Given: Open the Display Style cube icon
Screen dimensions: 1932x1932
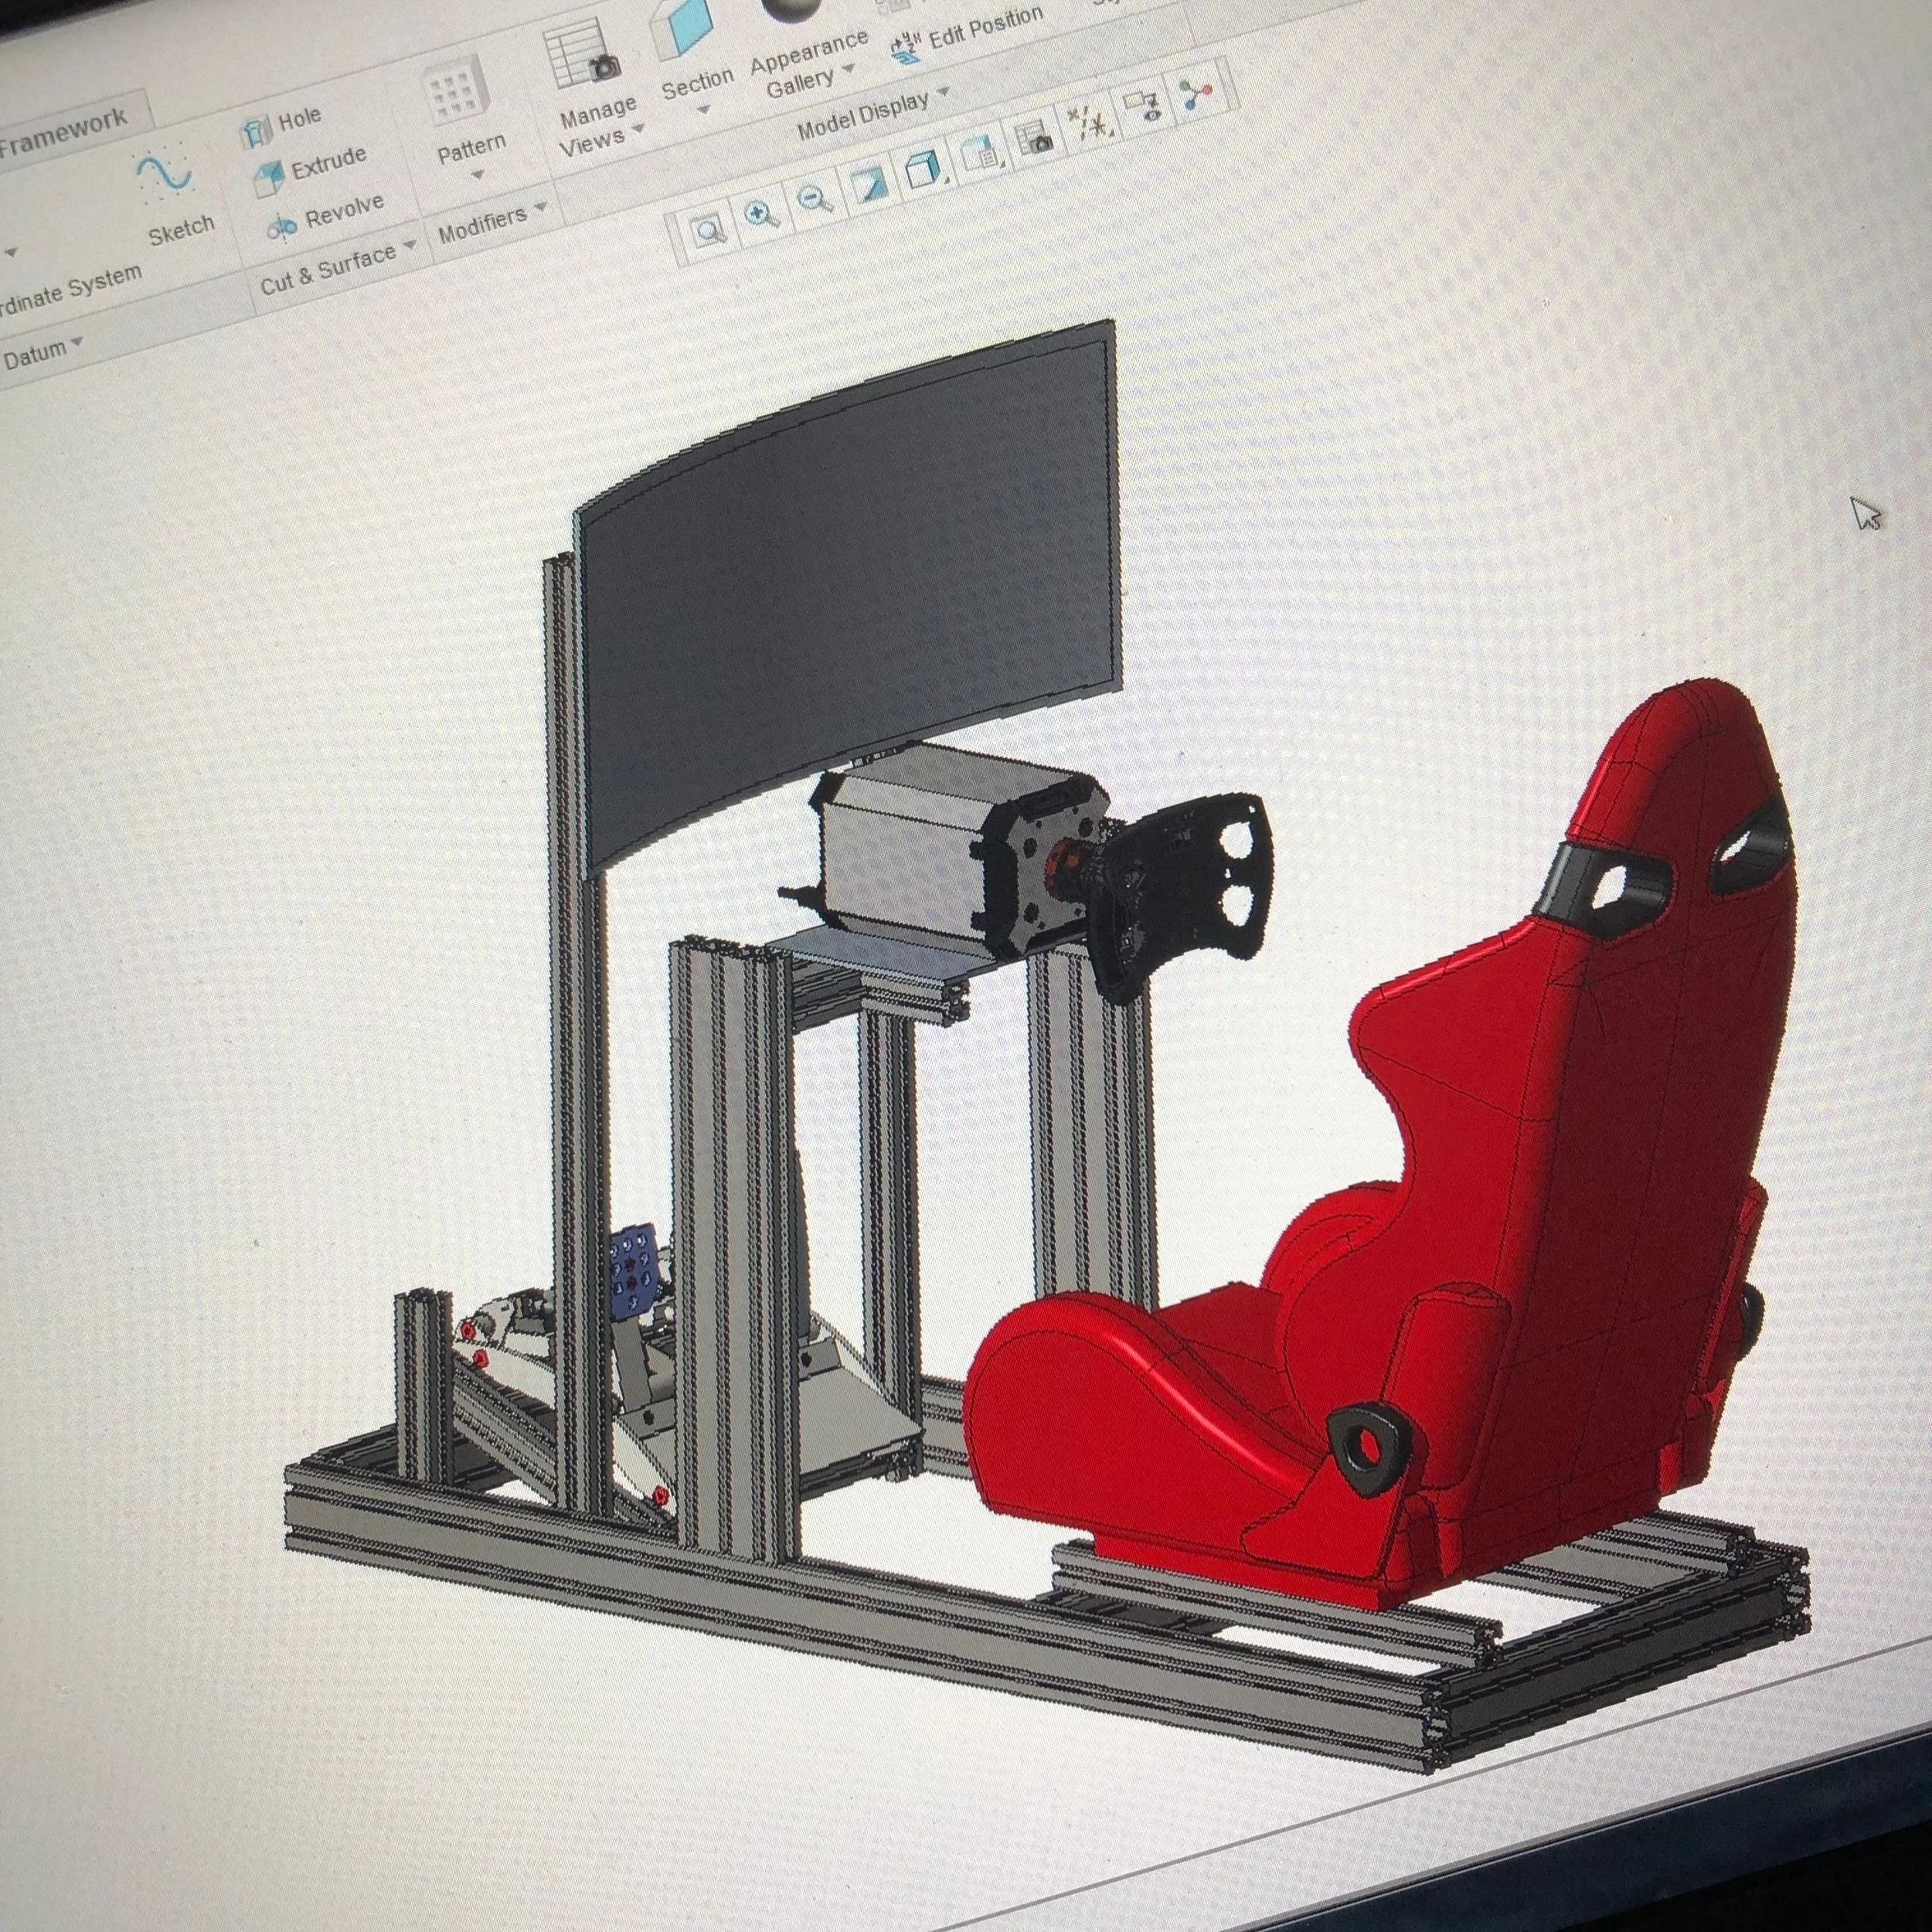Looking at the screenshot, I should pyautogui.click(x=923, y=170).
